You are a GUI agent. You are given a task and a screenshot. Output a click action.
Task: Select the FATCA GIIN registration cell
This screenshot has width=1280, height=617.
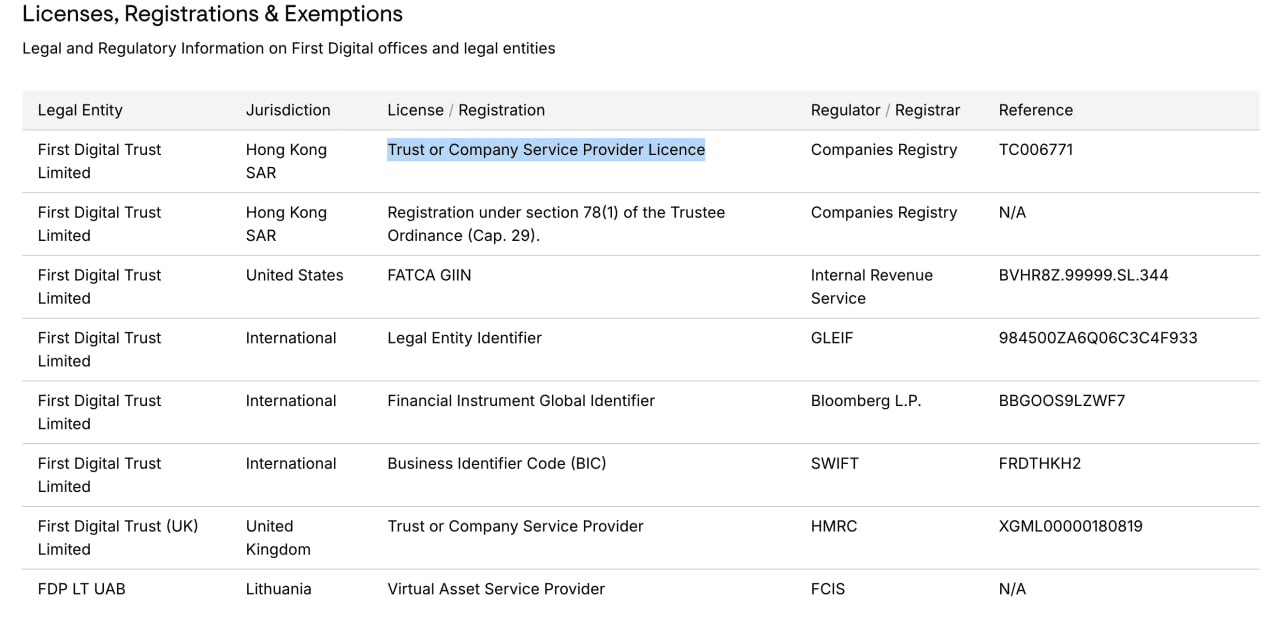(x=429, y=276)
